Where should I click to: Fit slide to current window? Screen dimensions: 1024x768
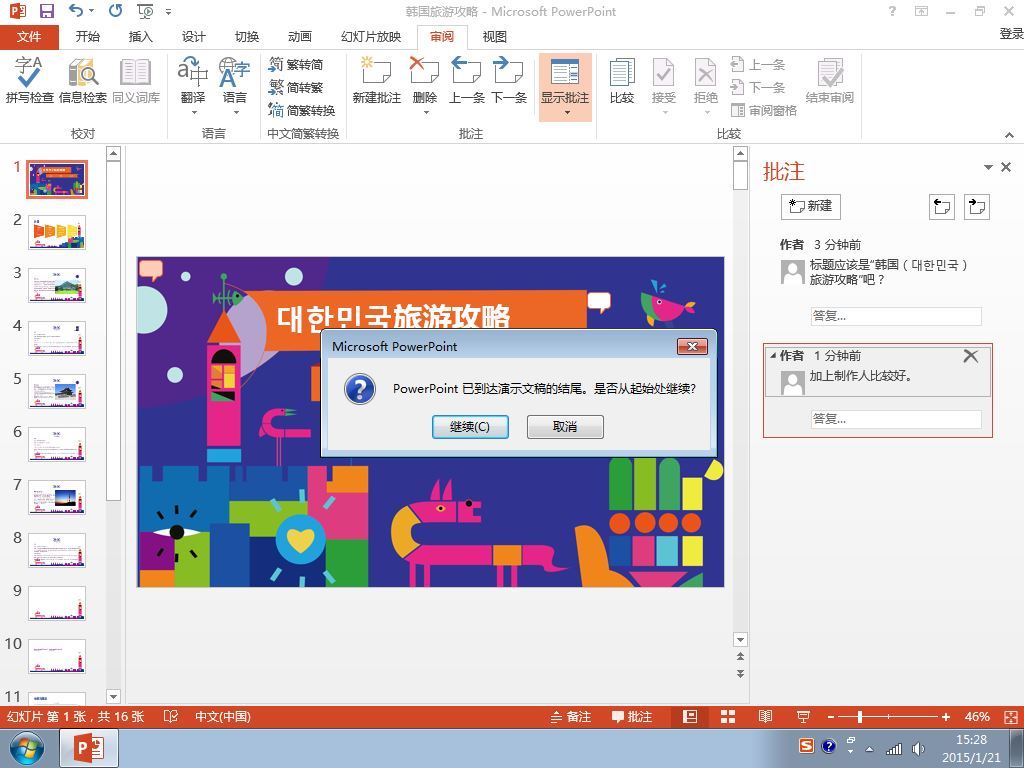pos(1010,716)
